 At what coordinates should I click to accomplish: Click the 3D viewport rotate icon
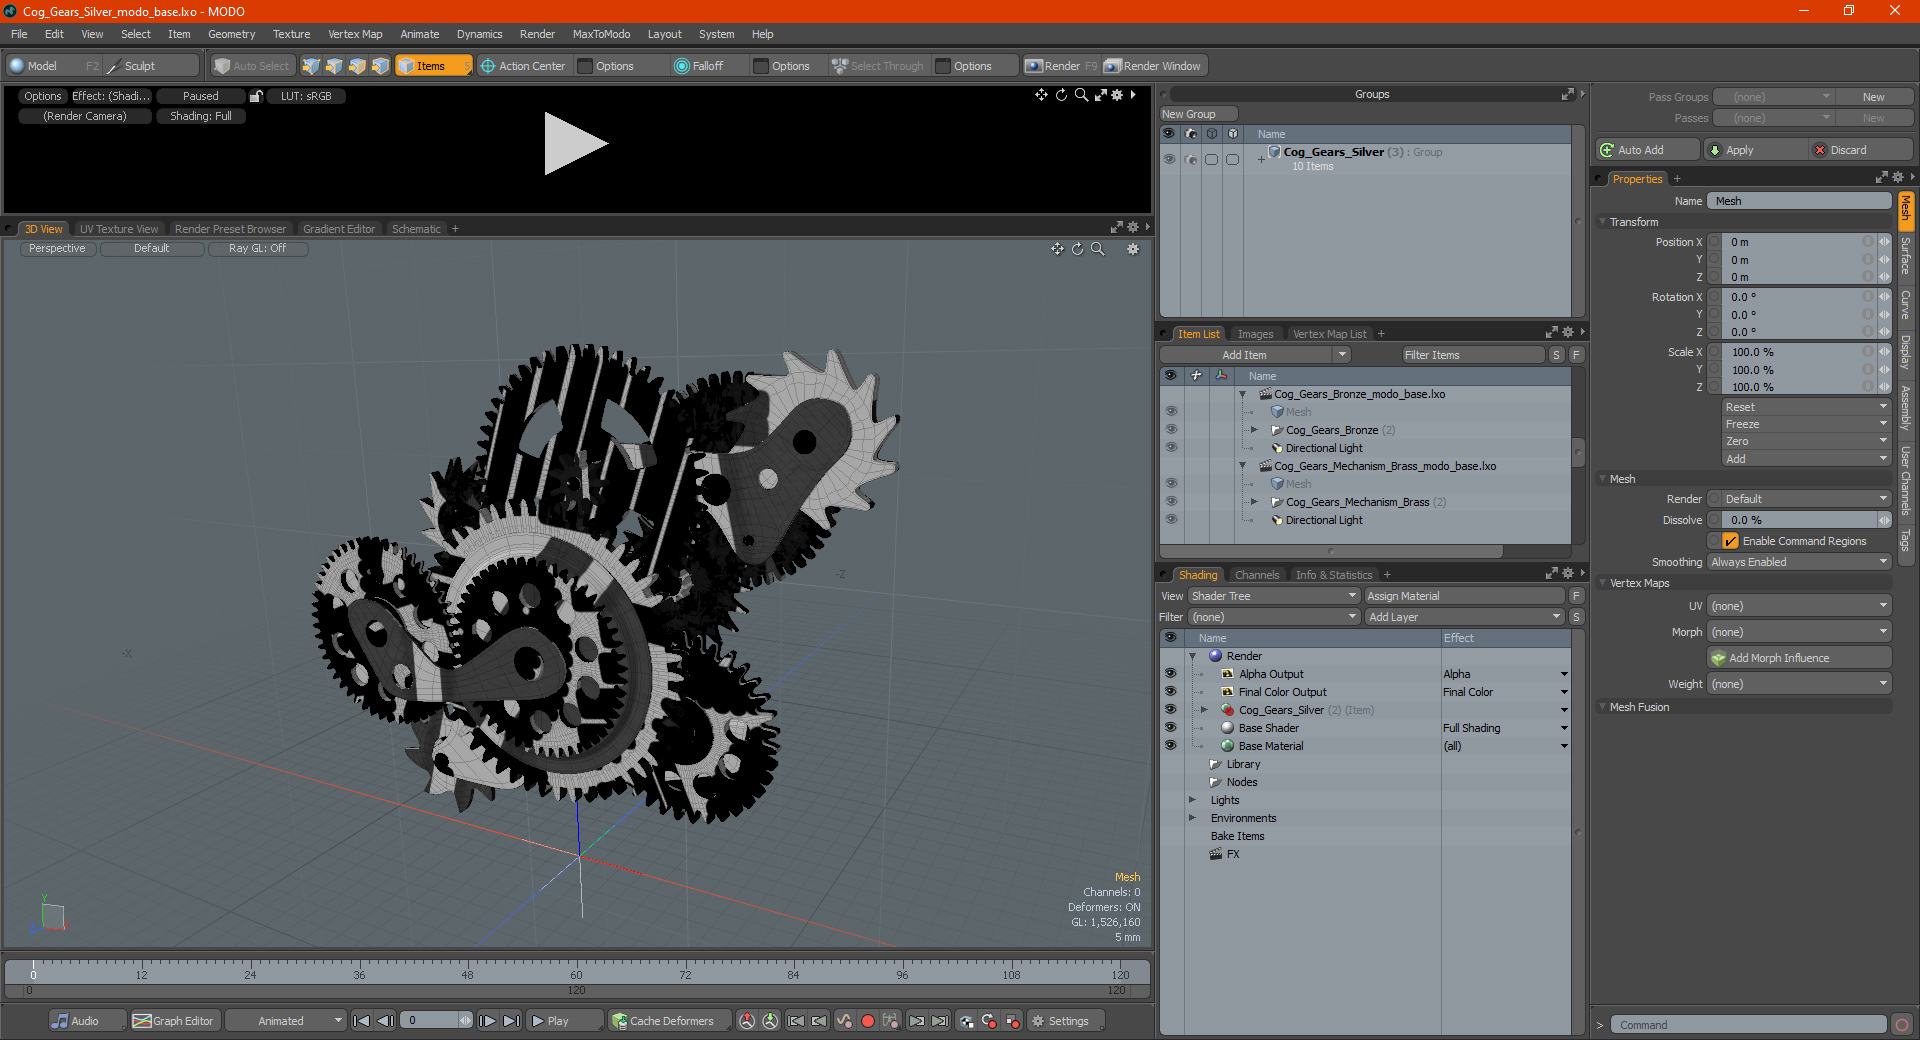(1077, 249)
